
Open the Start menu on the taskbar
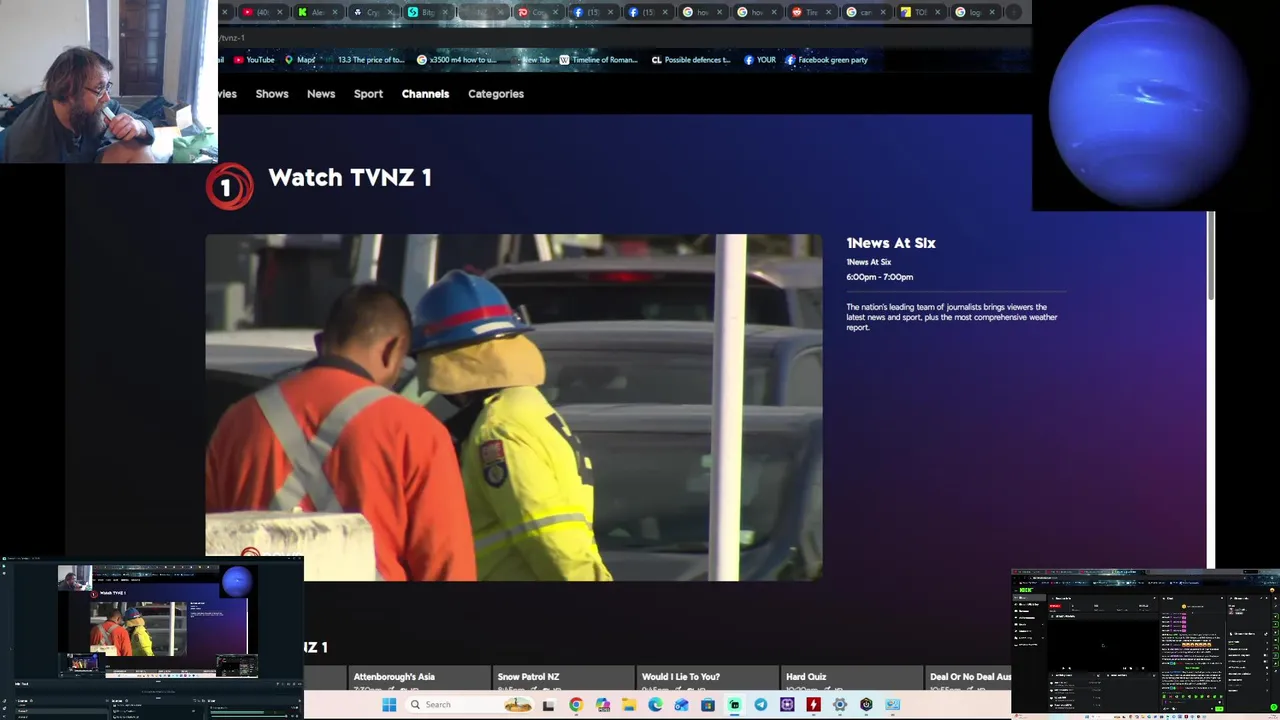click(389, 705)
